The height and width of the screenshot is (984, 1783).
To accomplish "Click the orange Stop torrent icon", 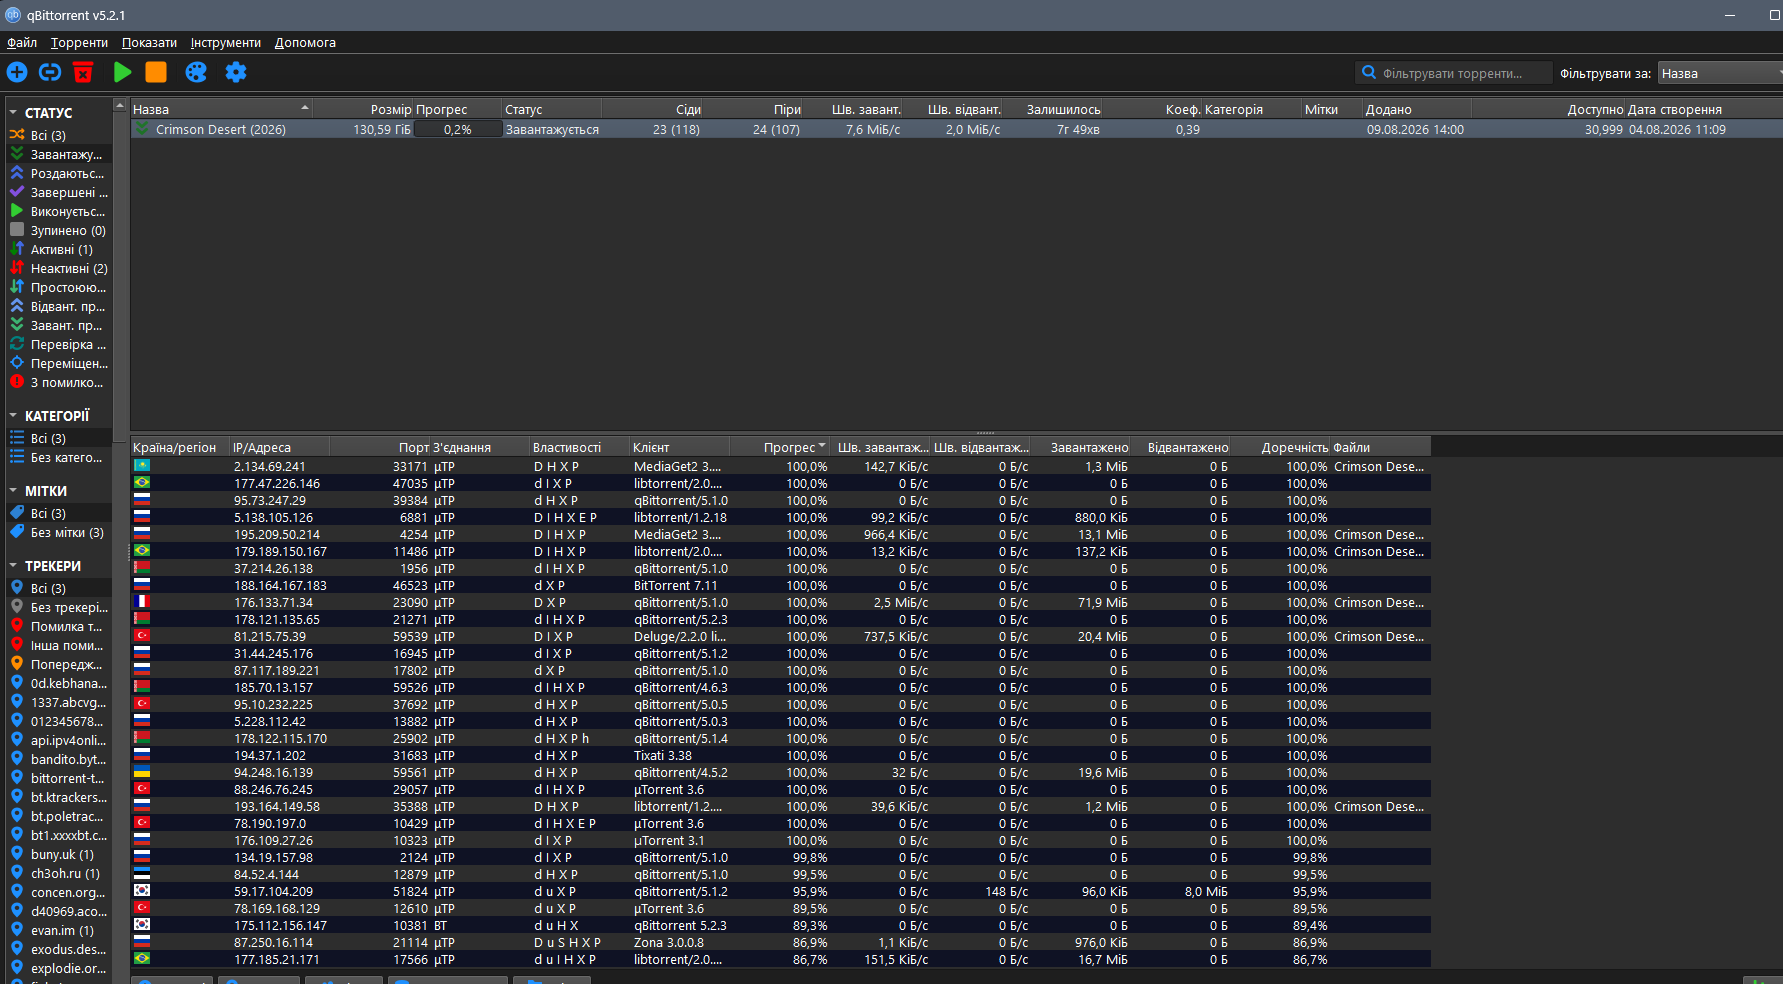I will point(156,72).
